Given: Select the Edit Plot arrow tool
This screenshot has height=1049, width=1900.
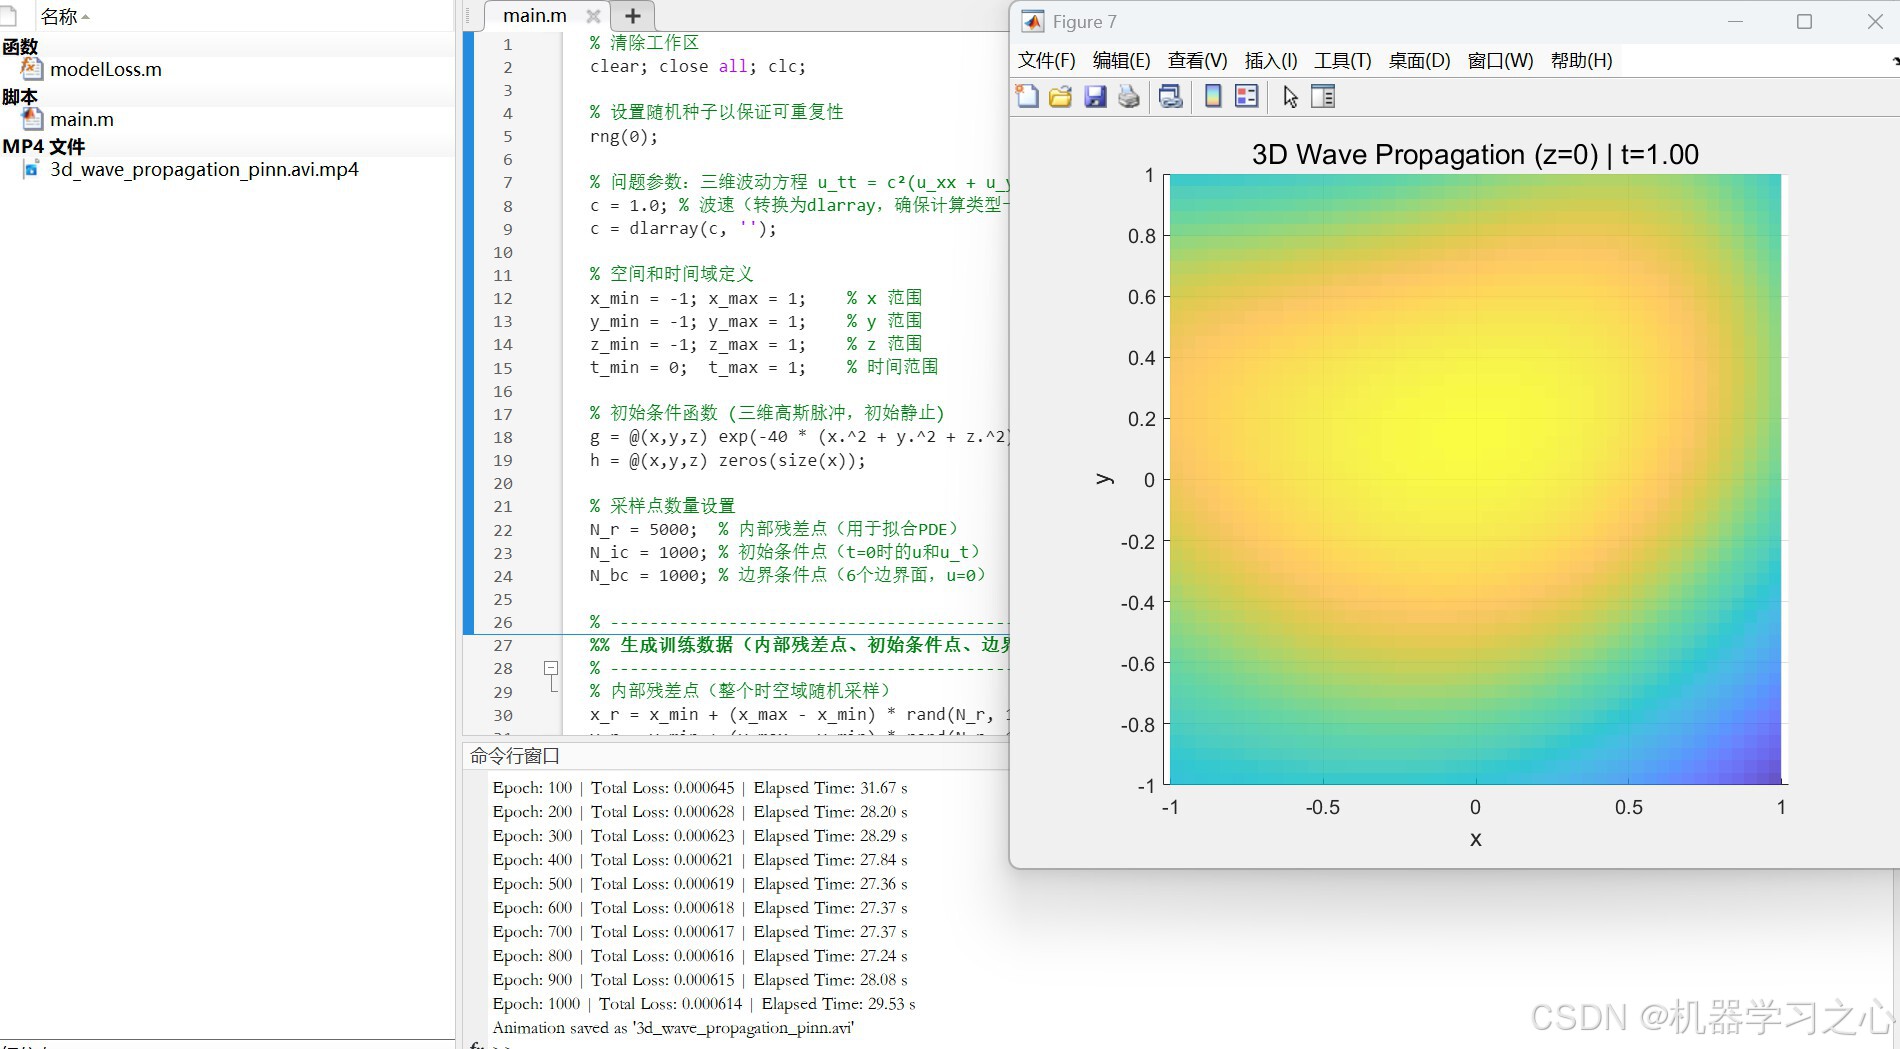Looking at the screenshot, I should pyautogui.click(x=1291, y=97).
